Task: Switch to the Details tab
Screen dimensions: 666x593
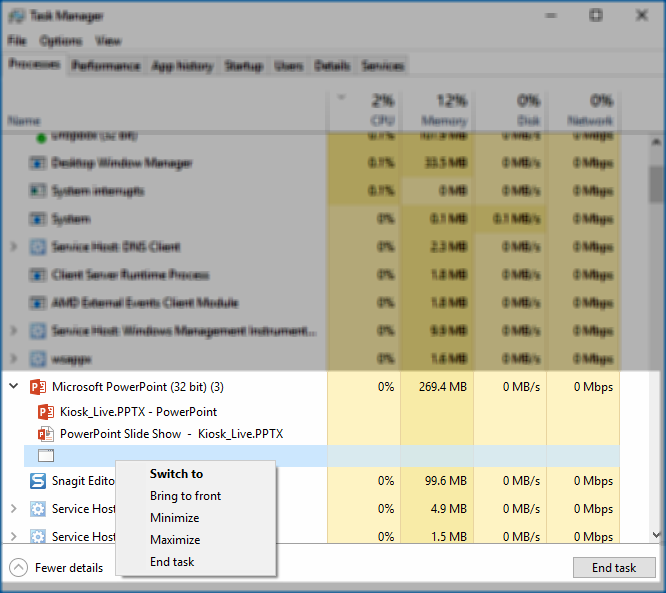Action: click(332, 66)
